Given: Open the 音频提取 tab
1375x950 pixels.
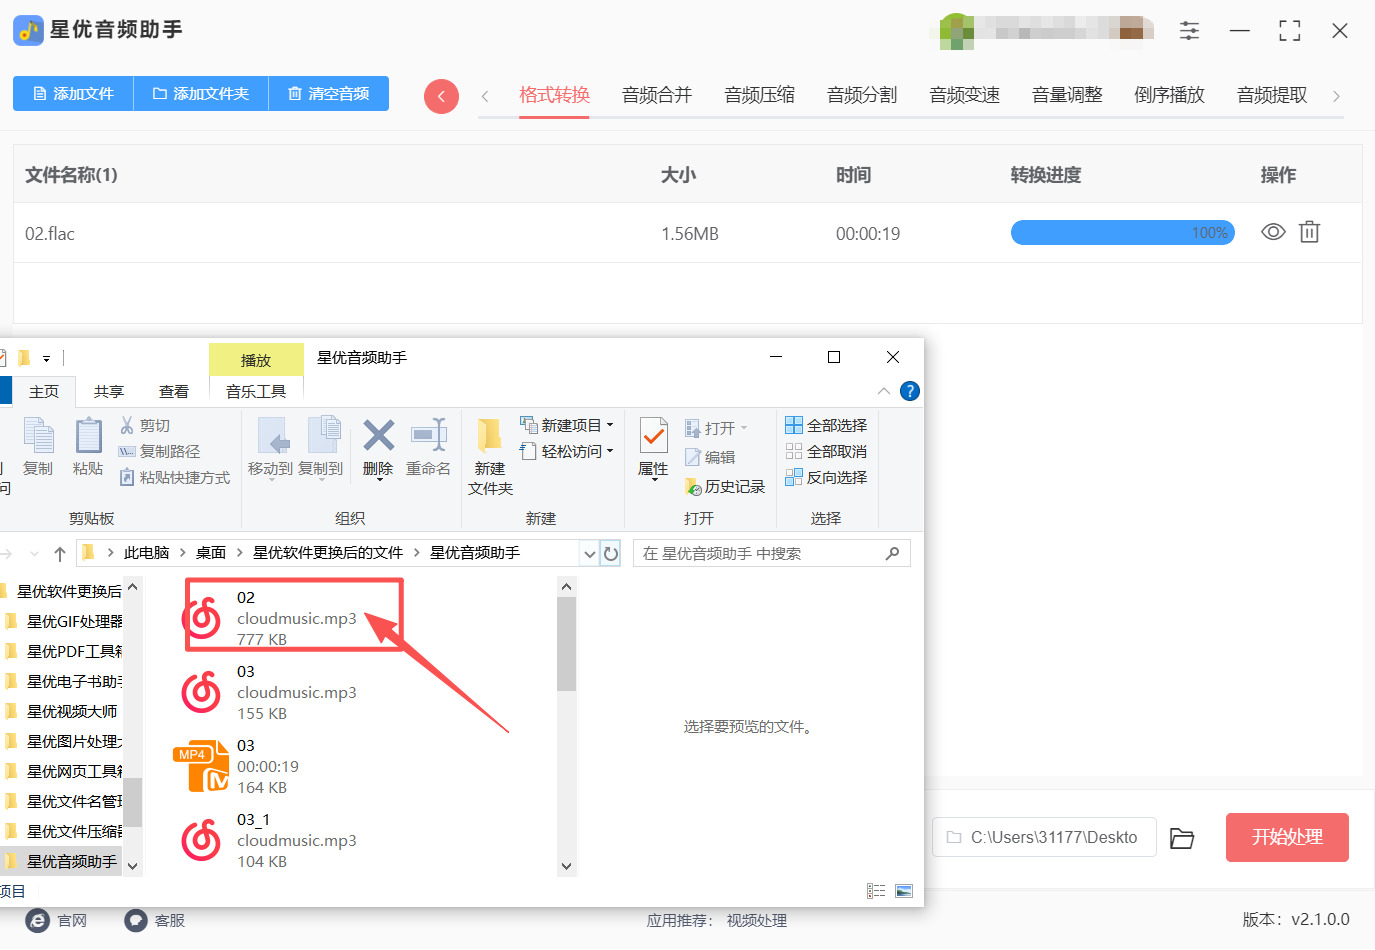Looking at the screenshot, I should [1272, 95].
